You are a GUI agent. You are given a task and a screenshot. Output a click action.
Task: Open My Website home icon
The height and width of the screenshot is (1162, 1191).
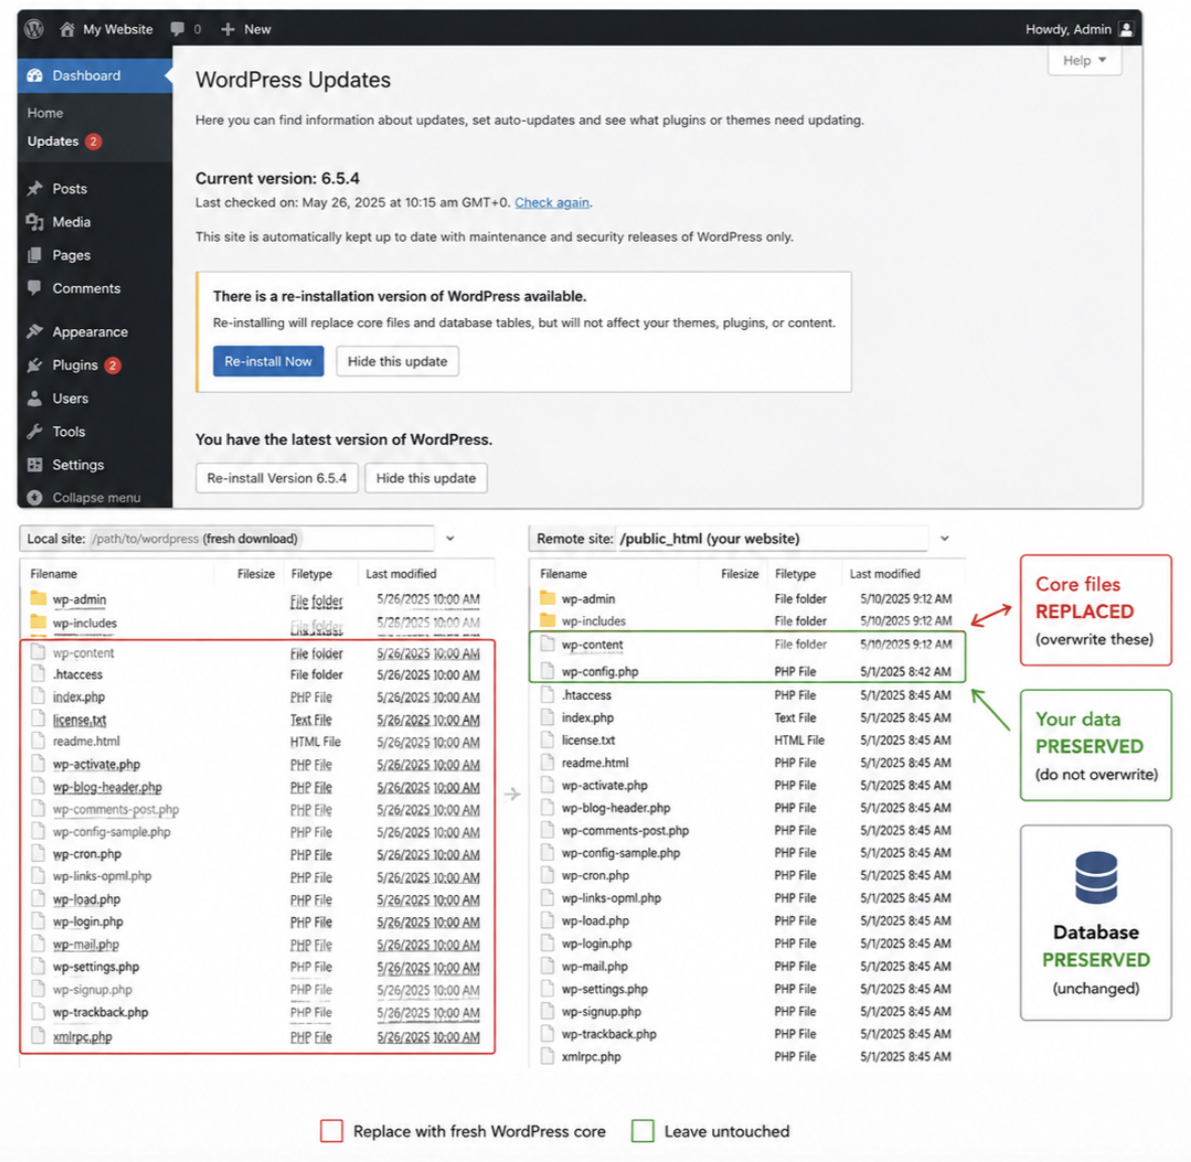pyautogui.click(x=68, y=29)
